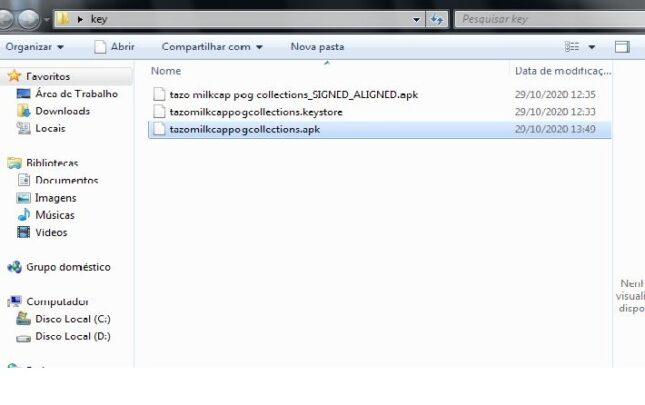Click the Grupo doméstico homegroup icon

point(14,267)
